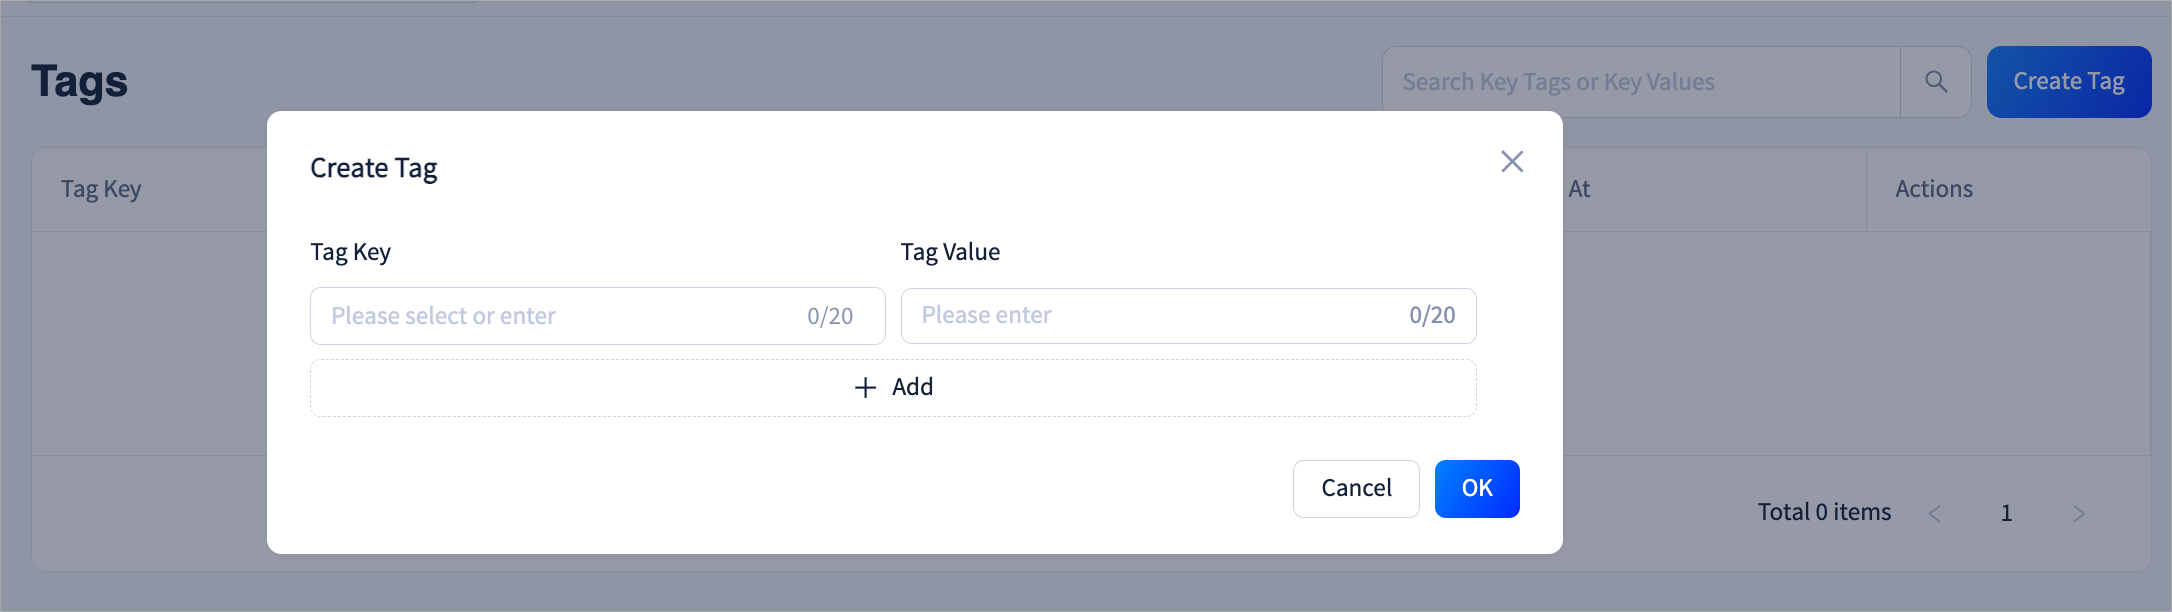
Task: Click the search magnifier icon
Action: 1935,82
